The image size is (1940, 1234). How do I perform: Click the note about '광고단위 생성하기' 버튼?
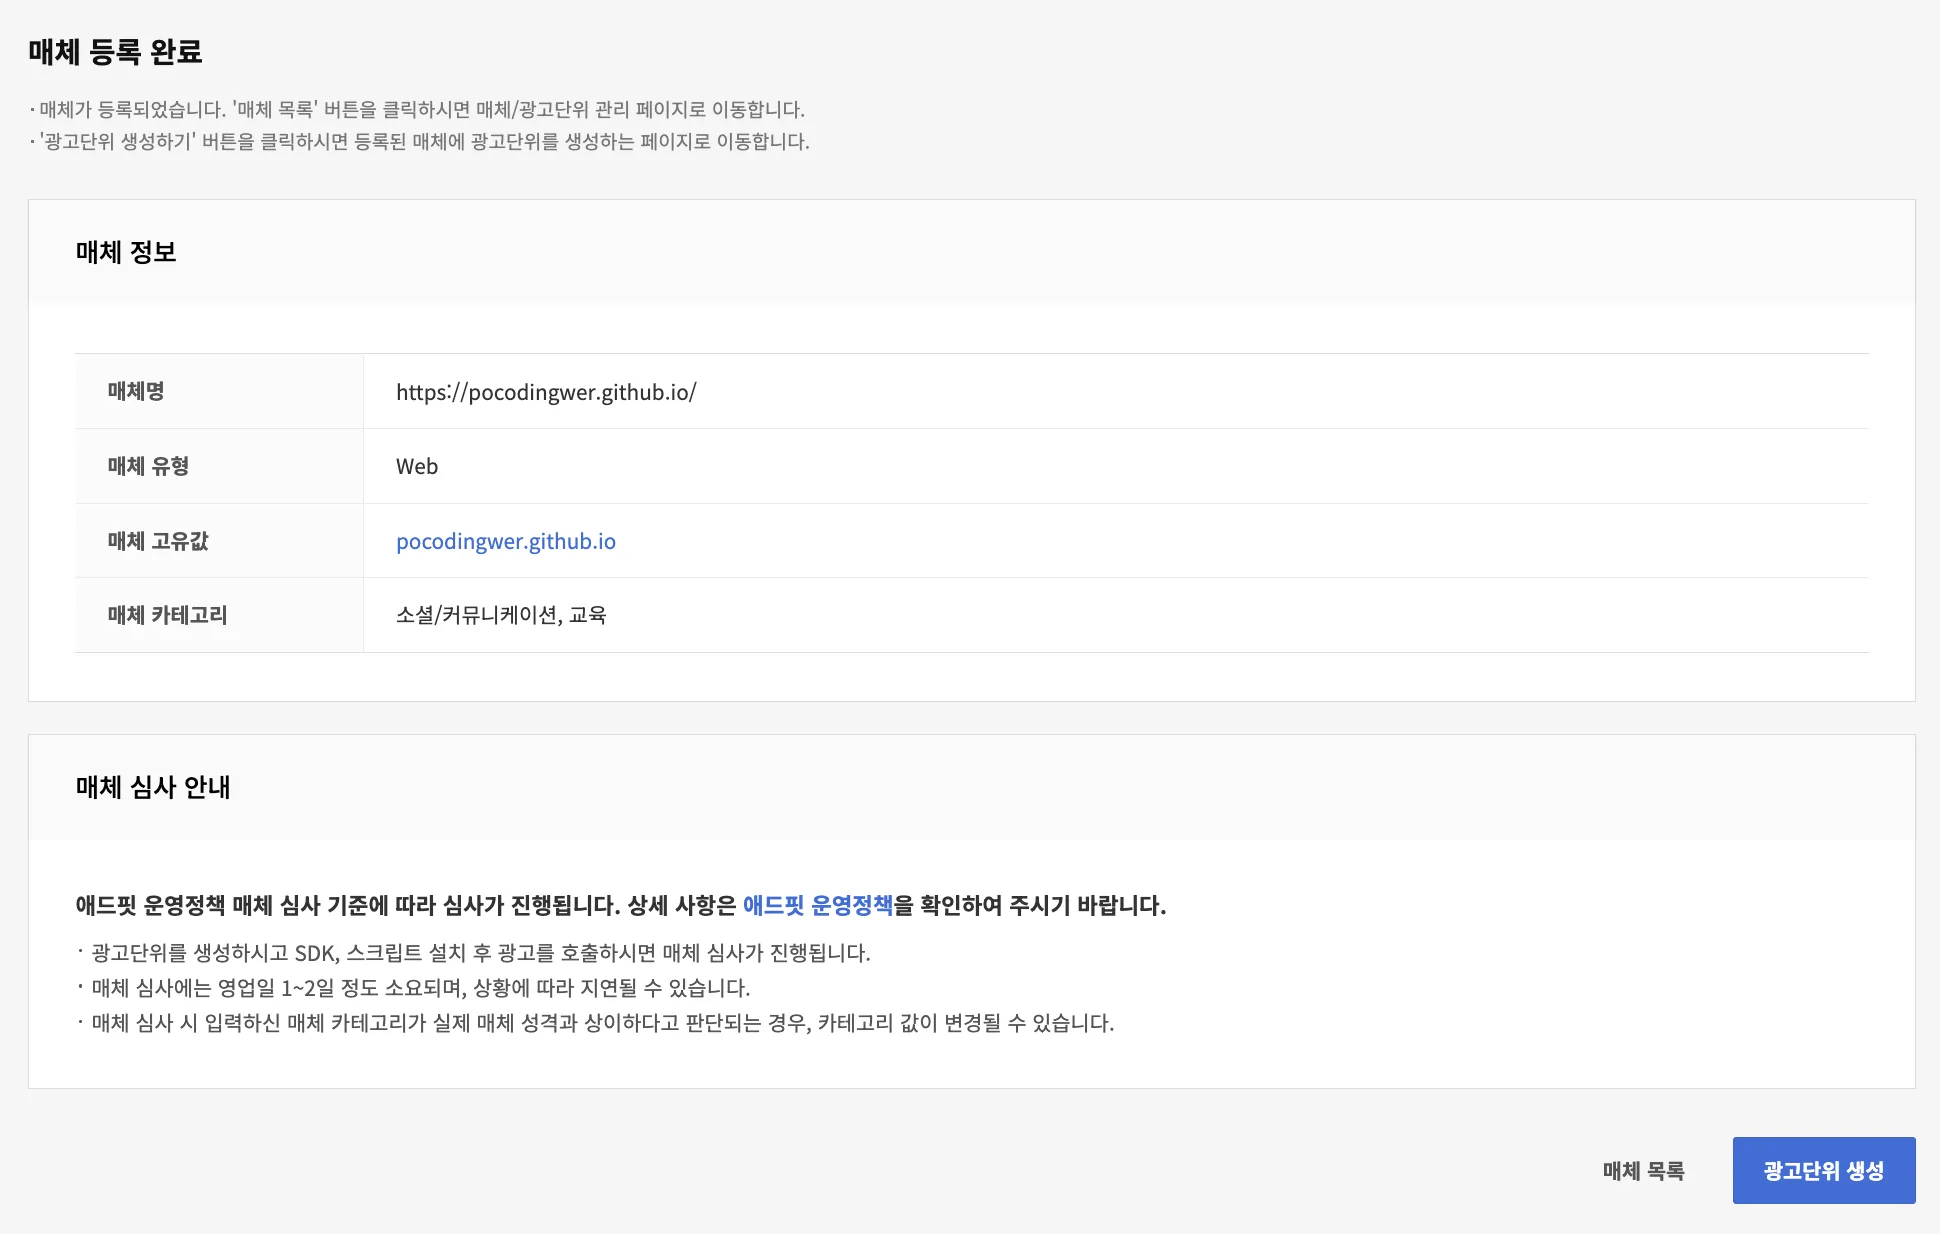[x=419, y=141]
